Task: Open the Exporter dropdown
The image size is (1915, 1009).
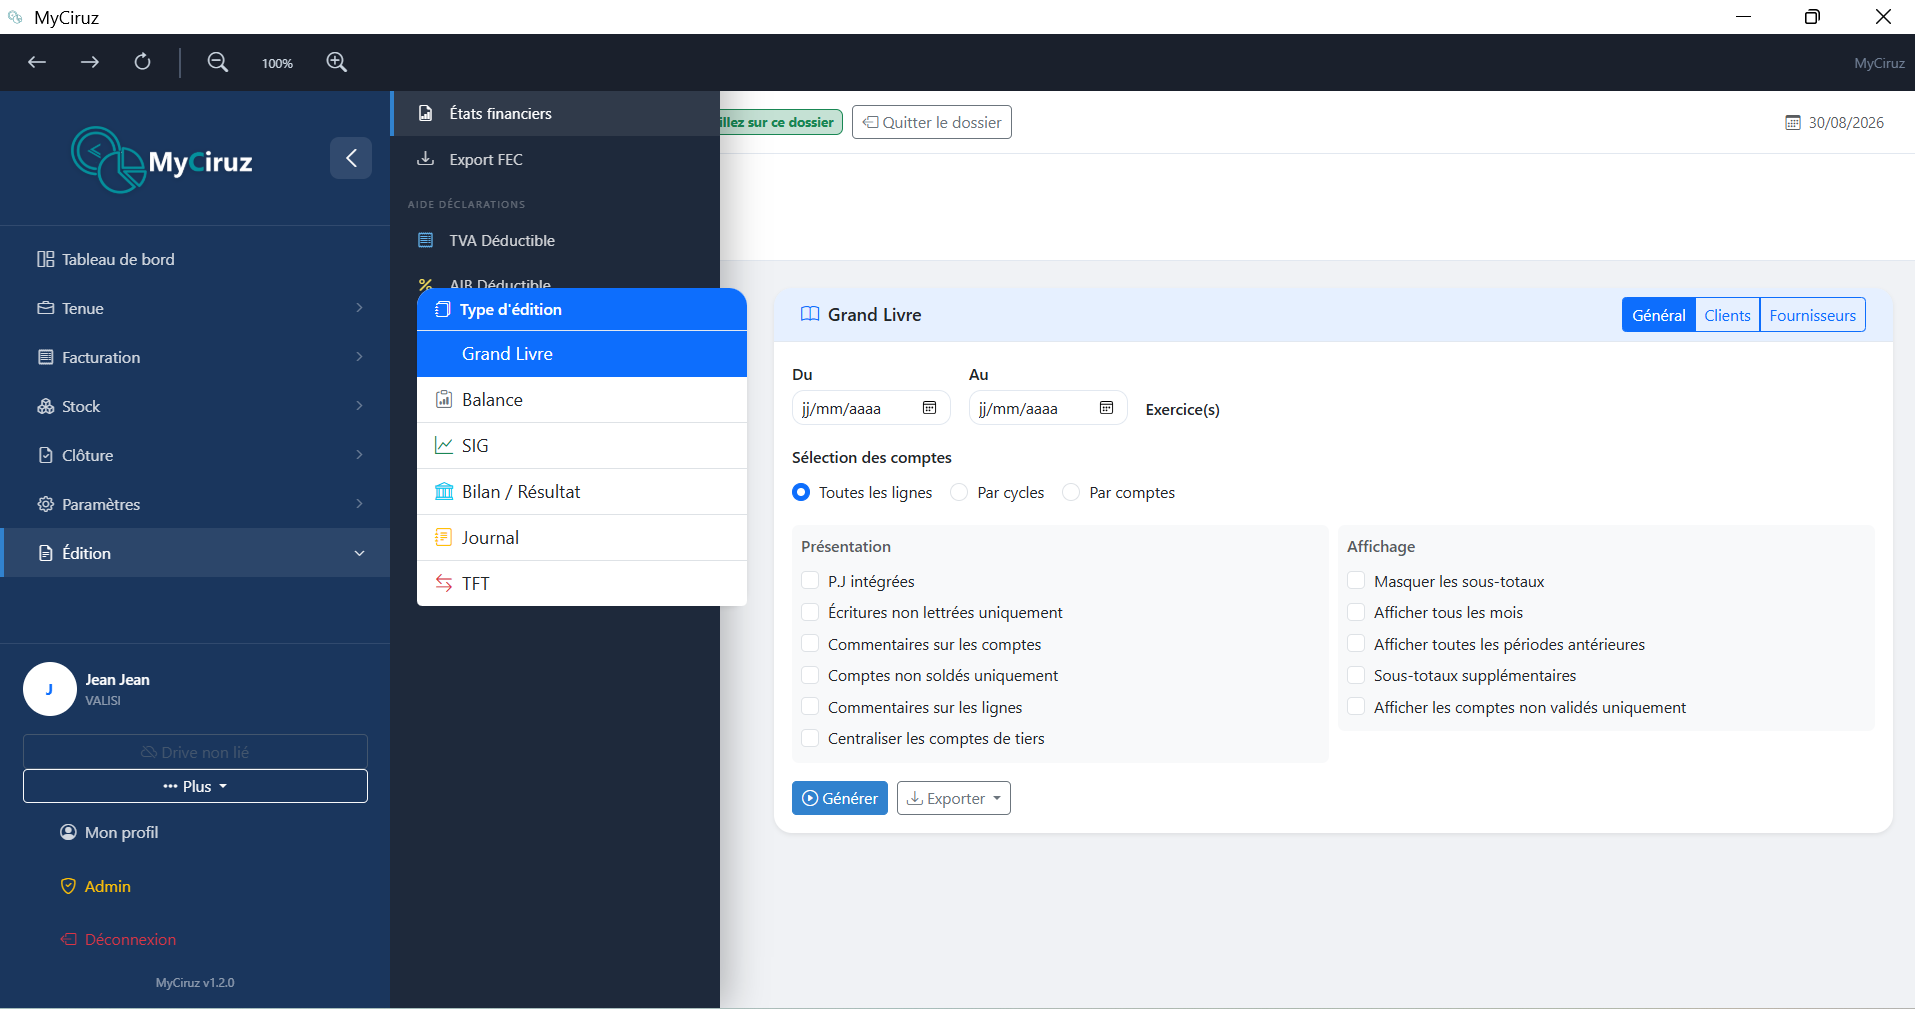Action: [x=954, y=798]
